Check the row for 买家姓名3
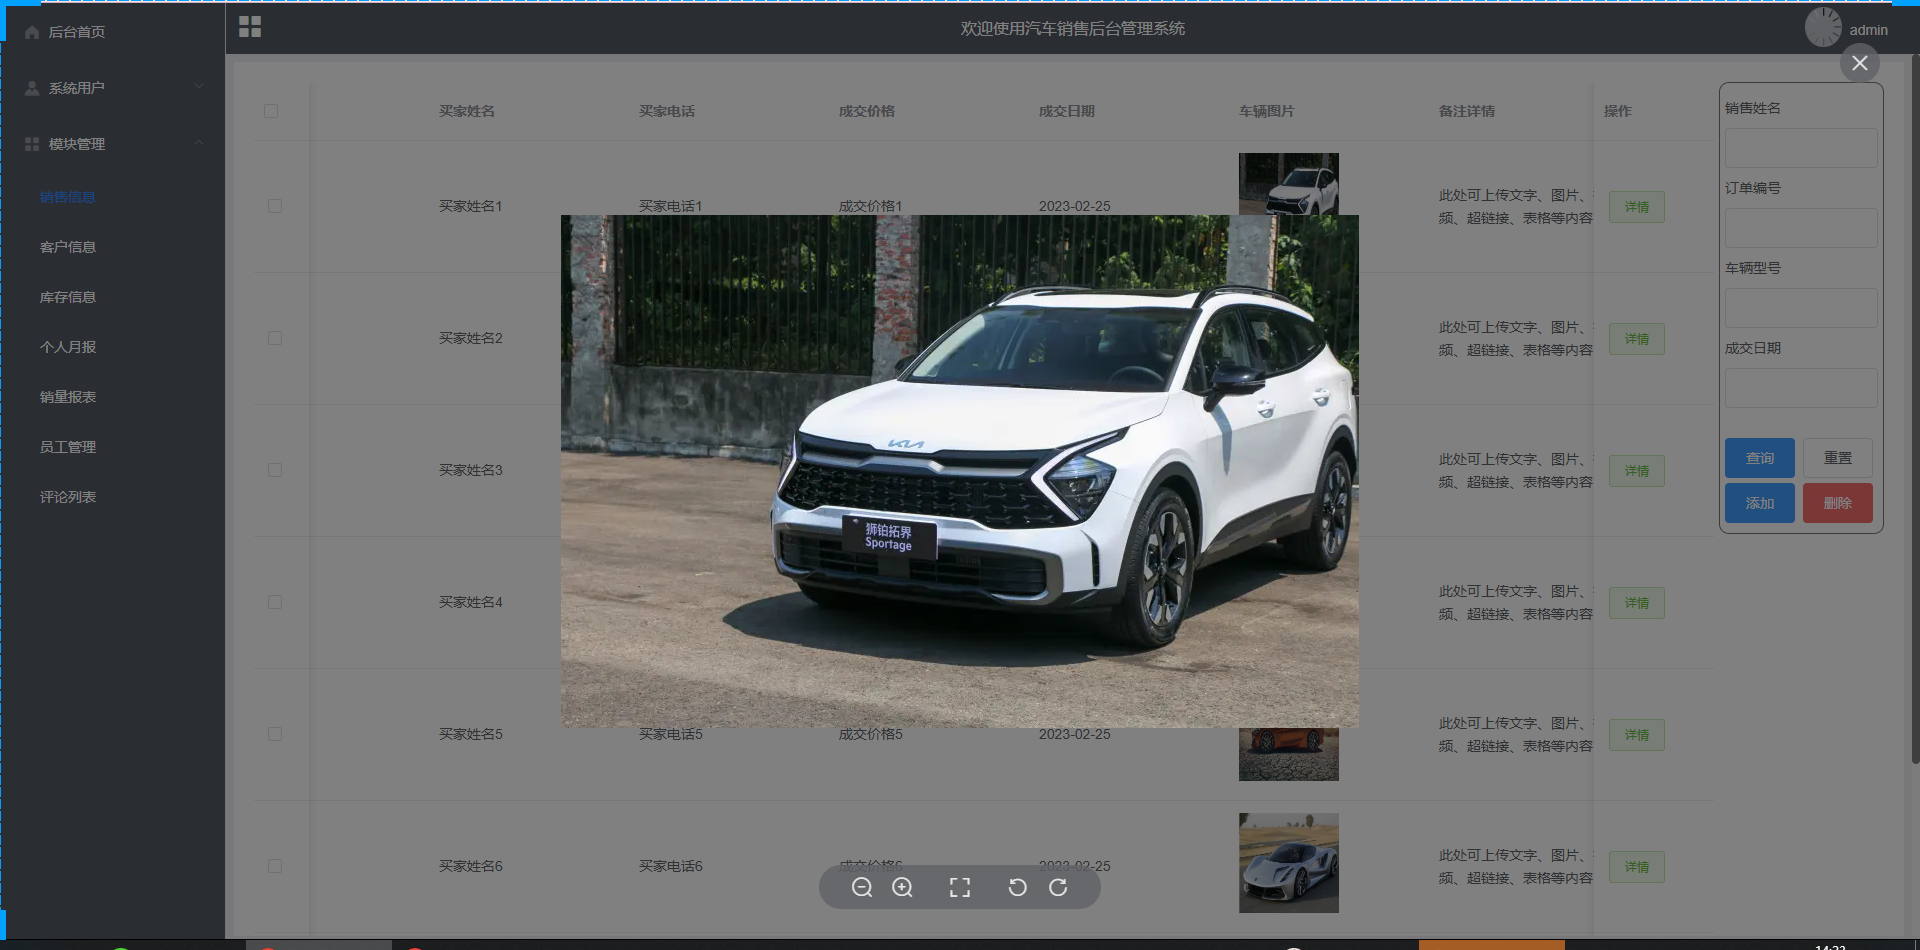1920x950 pixels. point(275,470)
